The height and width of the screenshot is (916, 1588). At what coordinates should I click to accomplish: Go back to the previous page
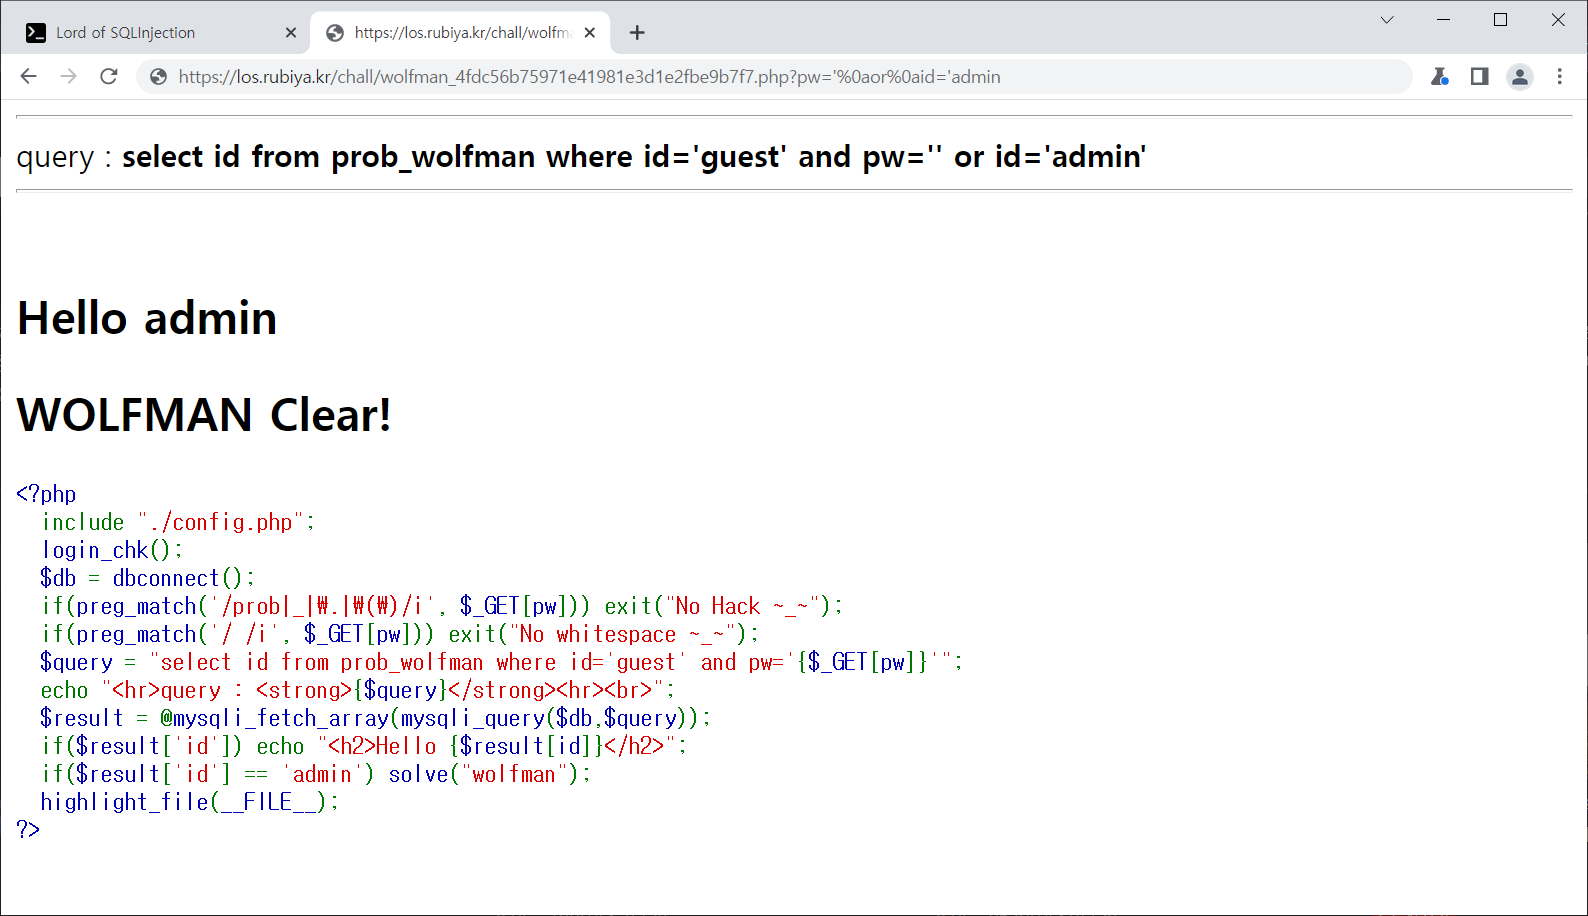pyautogui.click(x=28, y=76)
